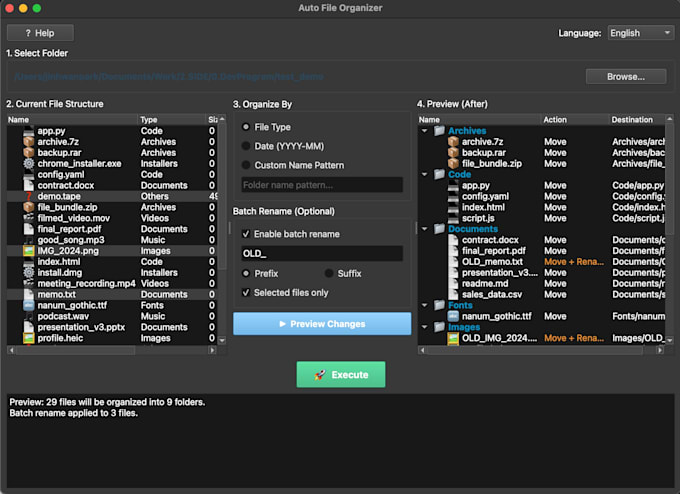The image size is (680, 494).
Task: Choose the Suffix radio button
Action: pyautogui.click(x=329, y=273)
